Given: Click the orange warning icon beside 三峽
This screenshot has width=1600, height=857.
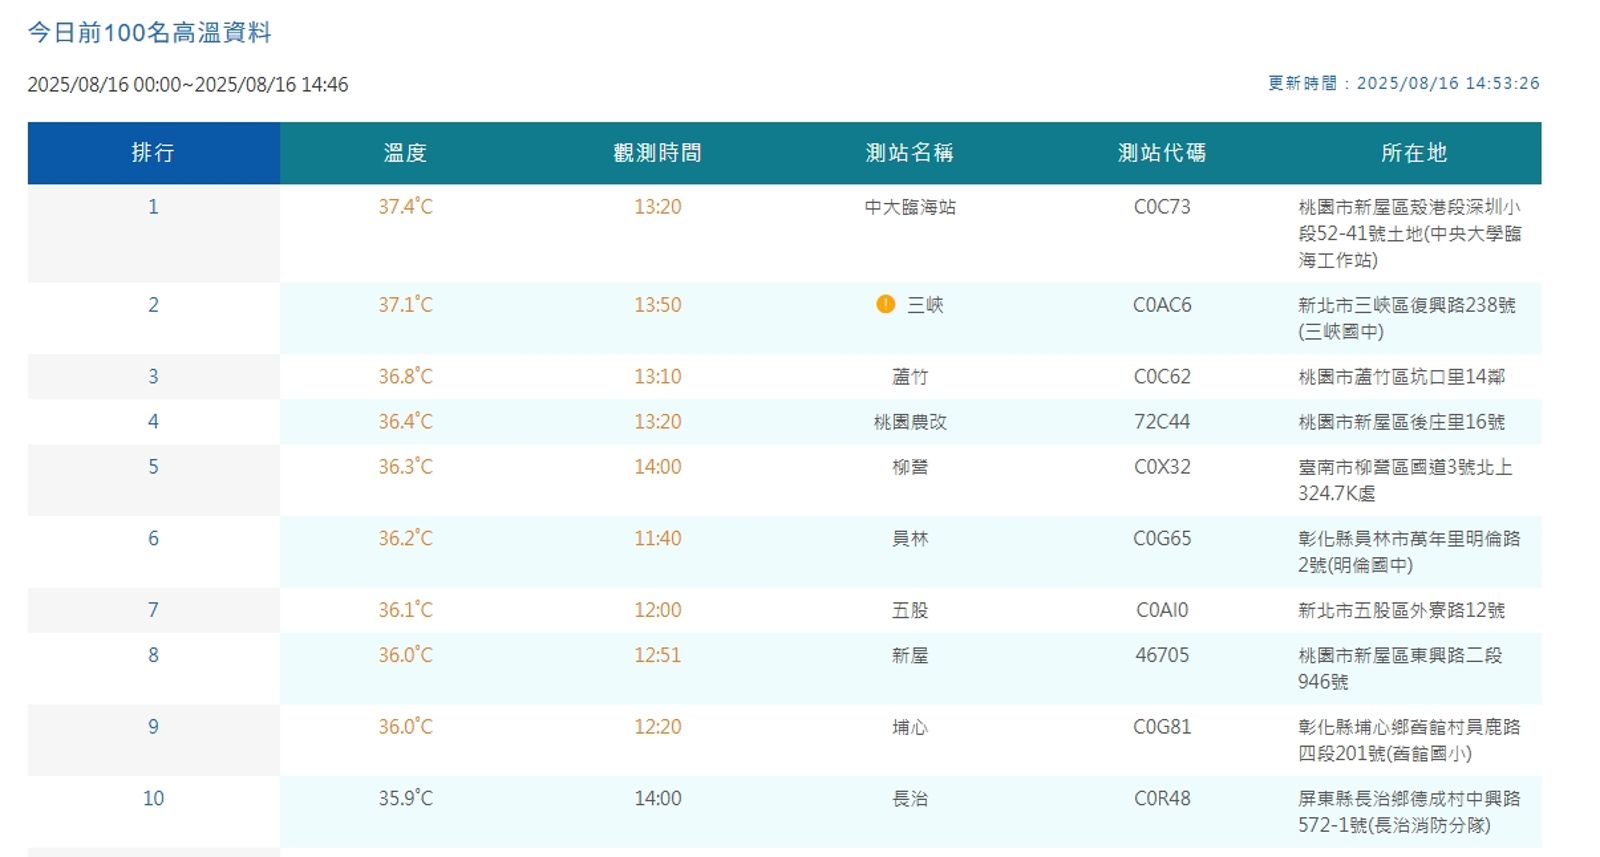Looking at the screenshot, I should [x=885, y=304].
